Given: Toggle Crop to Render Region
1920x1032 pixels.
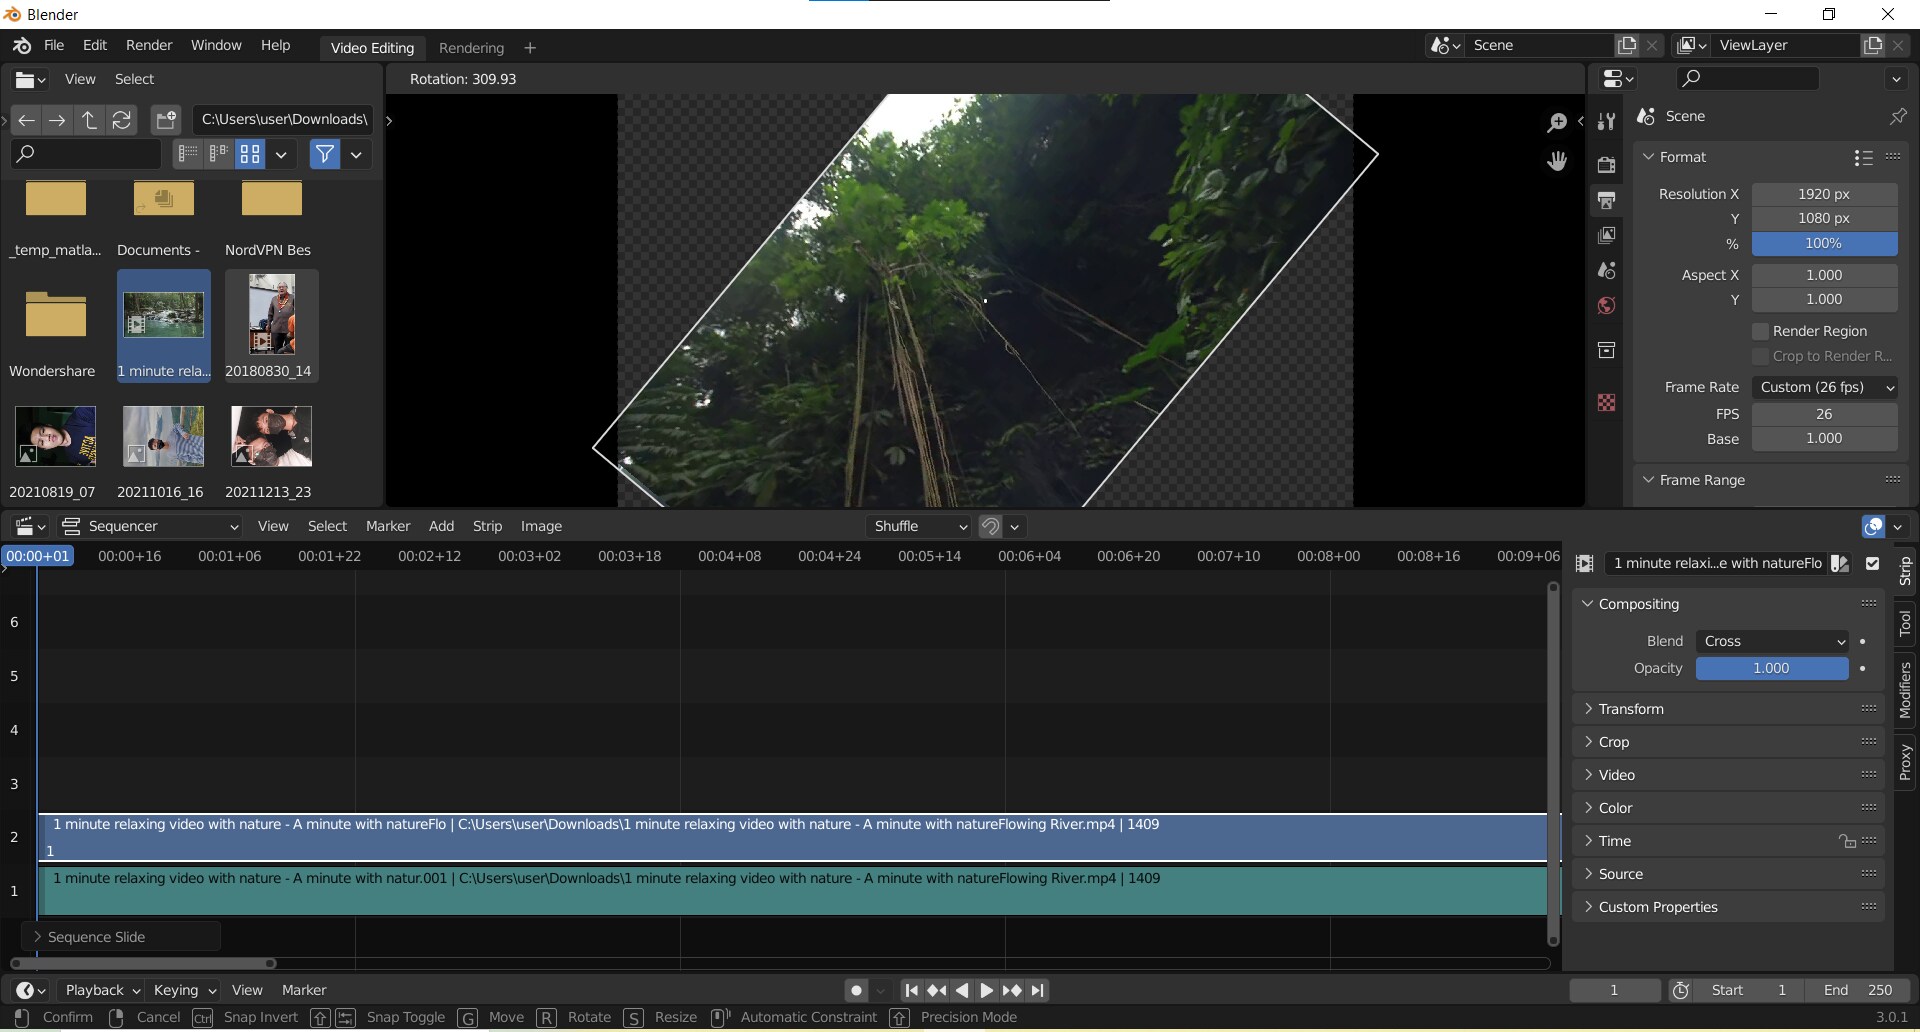Looking at the screenshot, I should point(1761,356).
